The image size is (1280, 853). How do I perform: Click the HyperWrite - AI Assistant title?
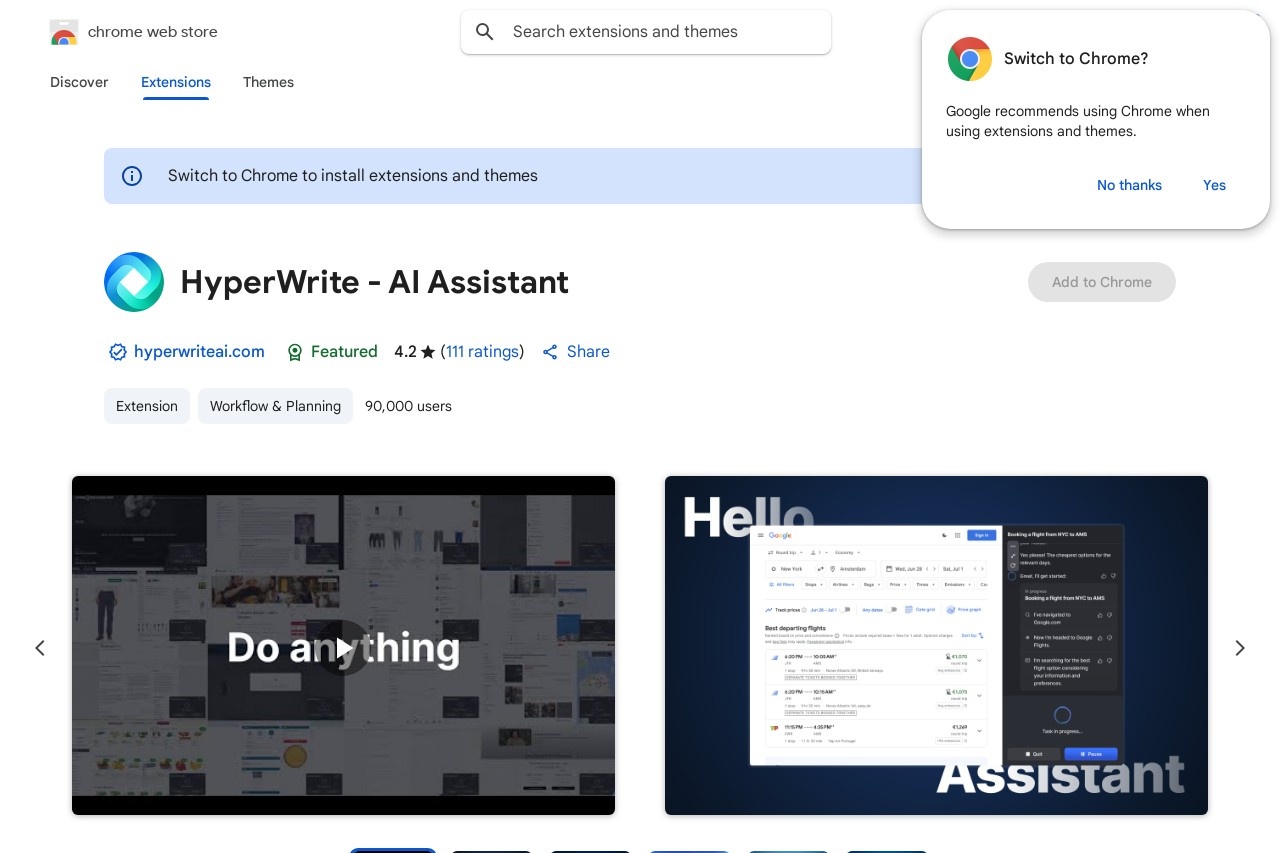tap(374, 282)
